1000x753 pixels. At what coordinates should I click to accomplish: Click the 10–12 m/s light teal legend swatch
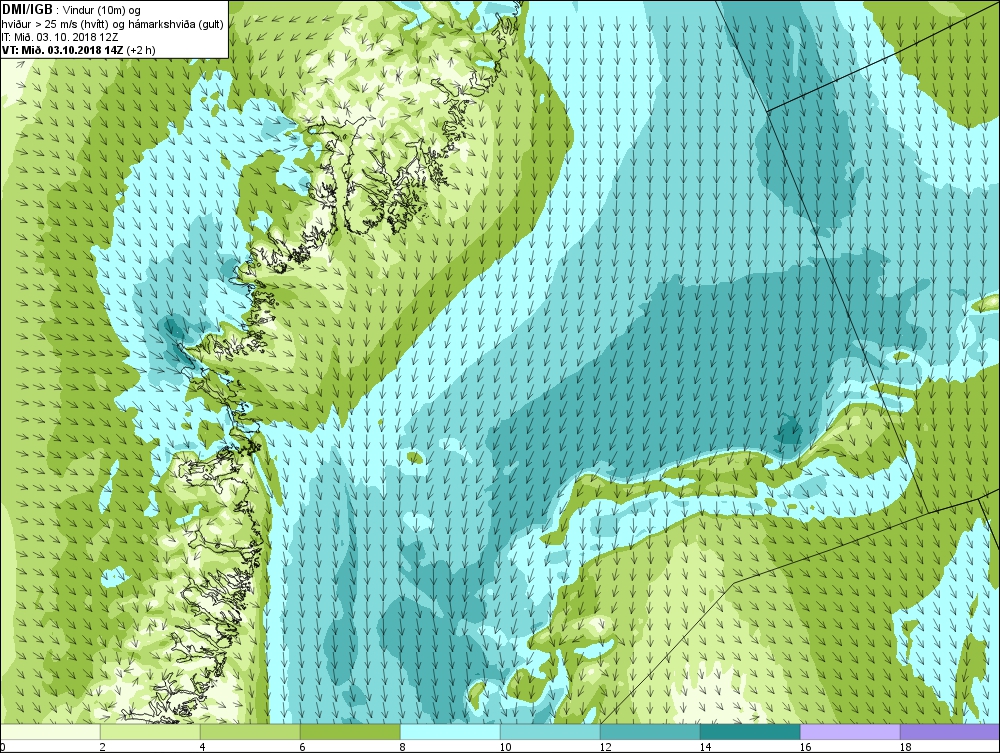tap(550, 731)
